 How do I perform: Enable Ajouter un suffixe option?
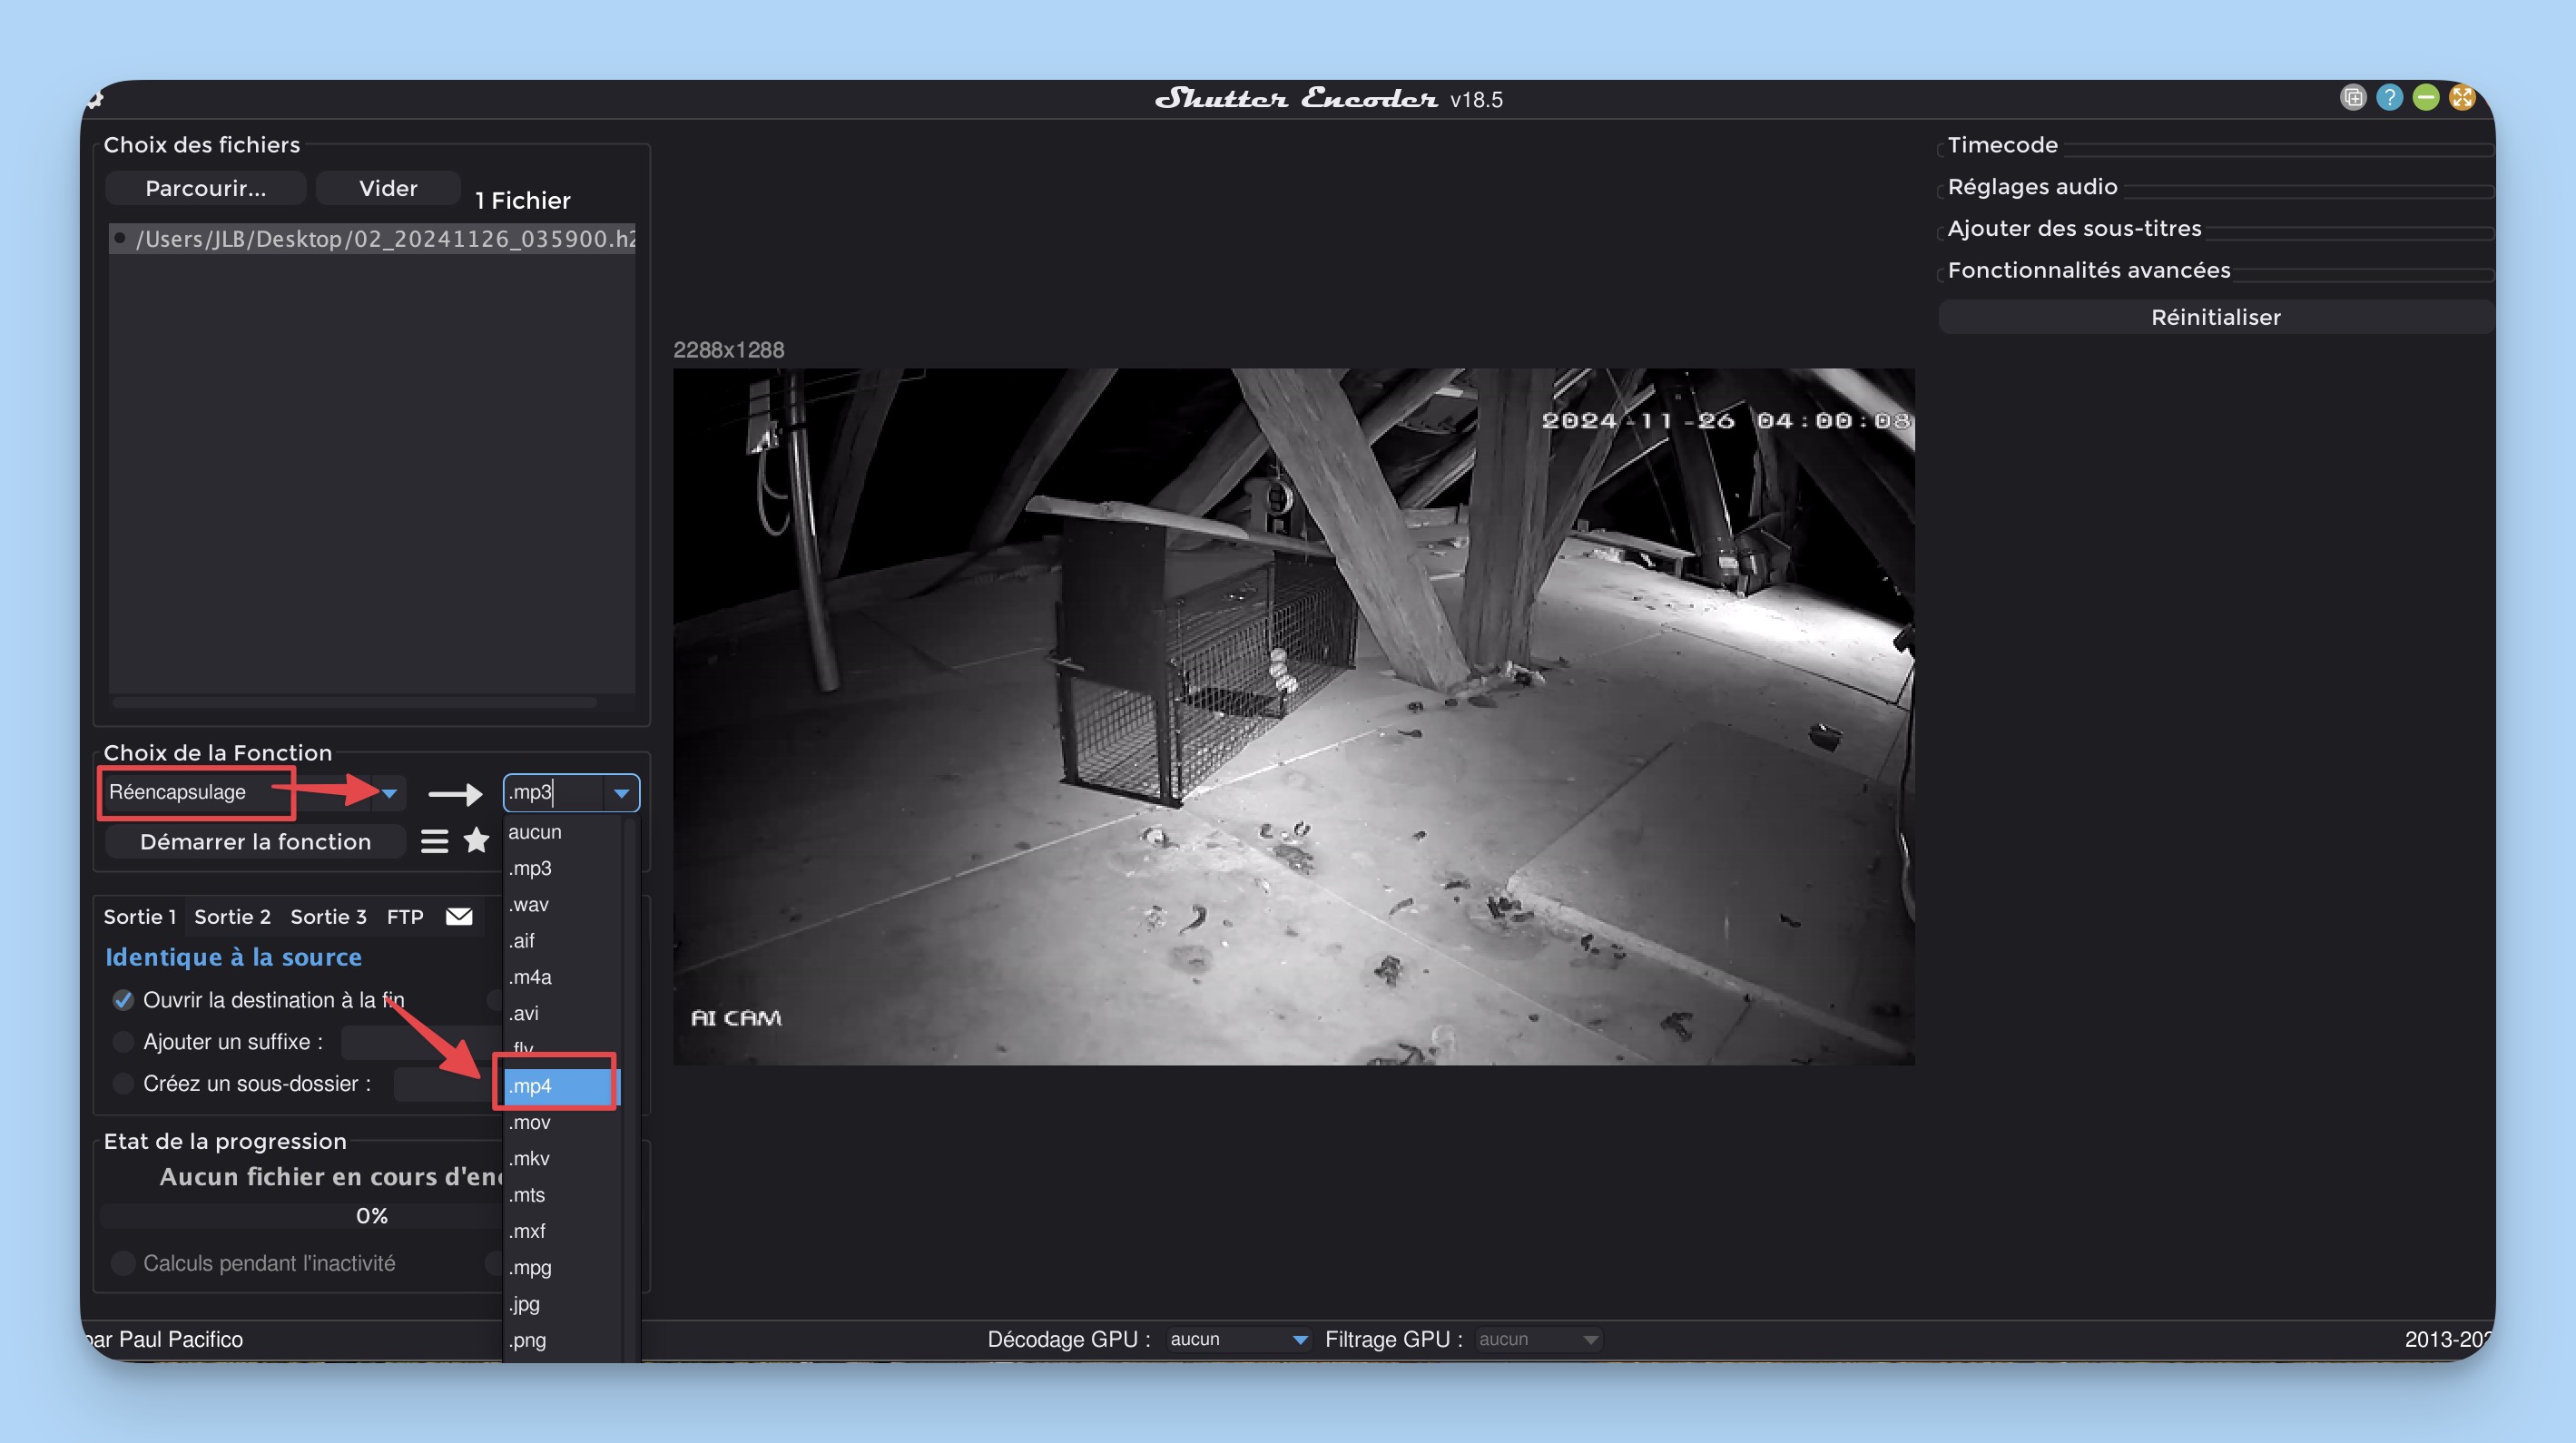pyautogui.click(x=123, y=1042)
